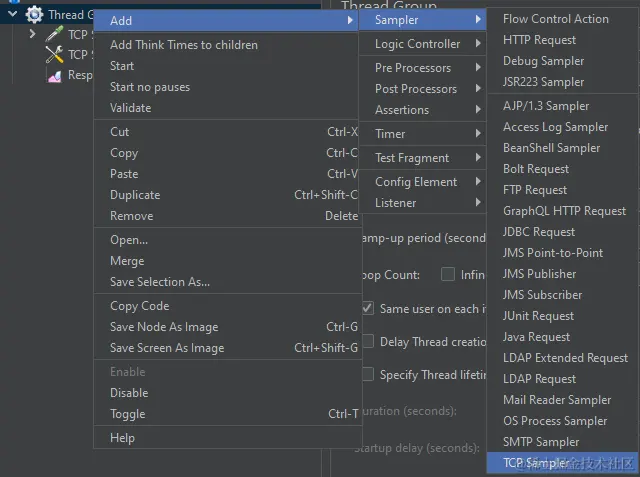The height and width of the screenshot is (477, 640).
Task: Pick the JDBC Request sampler
Action: point(539,232)
